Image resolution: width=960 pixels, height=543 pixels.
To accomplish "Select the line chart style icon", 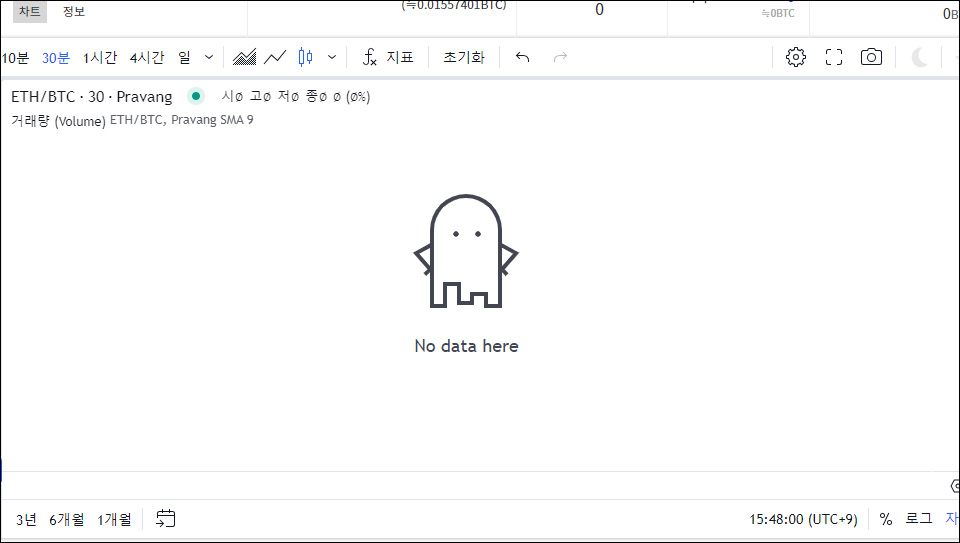I will pos(275,57).
